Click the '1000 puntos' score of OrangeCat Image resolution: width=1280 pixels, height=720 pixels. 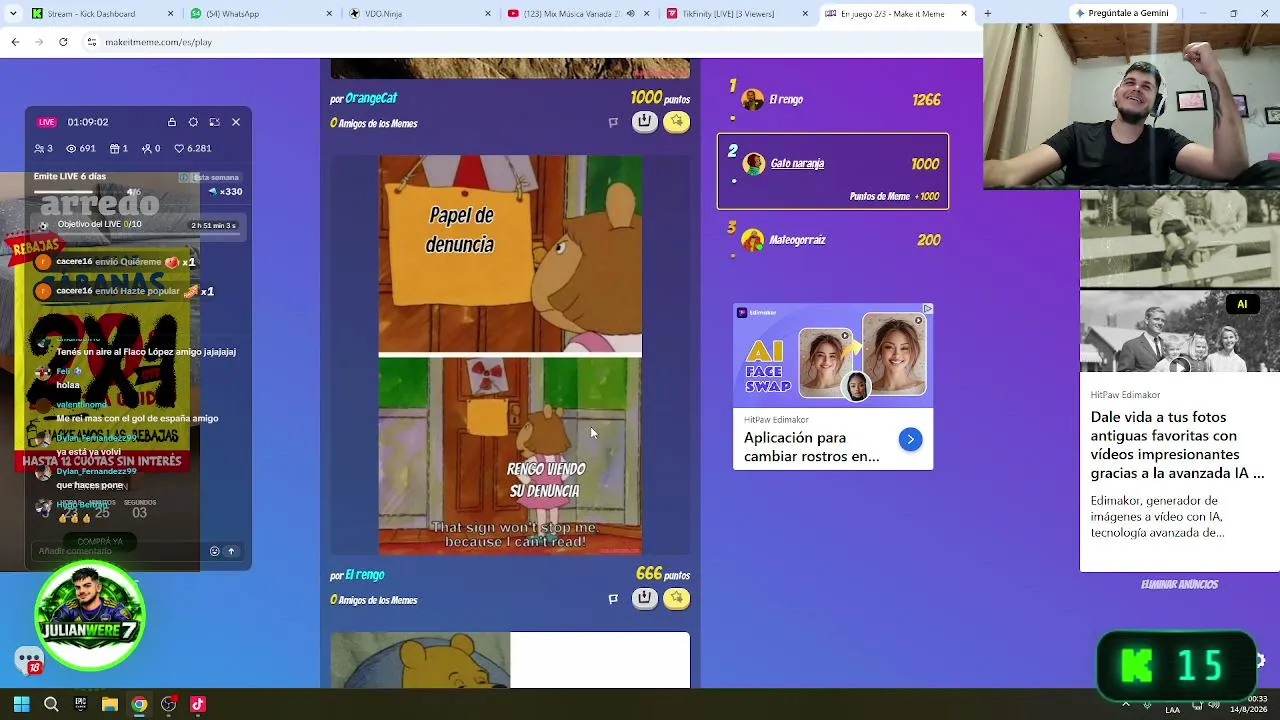tap(660, 98)
